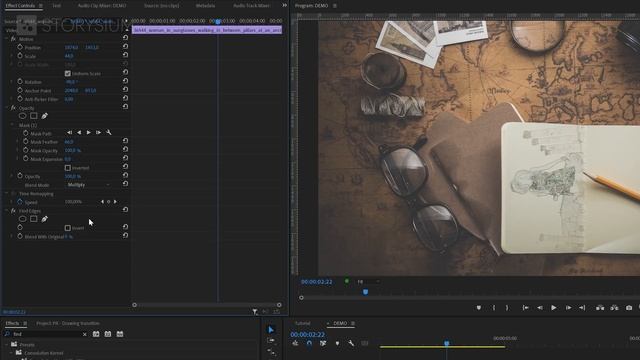The image size is (640, 360).
Task: Track mask backward one frame
Action: coord(69,133)
